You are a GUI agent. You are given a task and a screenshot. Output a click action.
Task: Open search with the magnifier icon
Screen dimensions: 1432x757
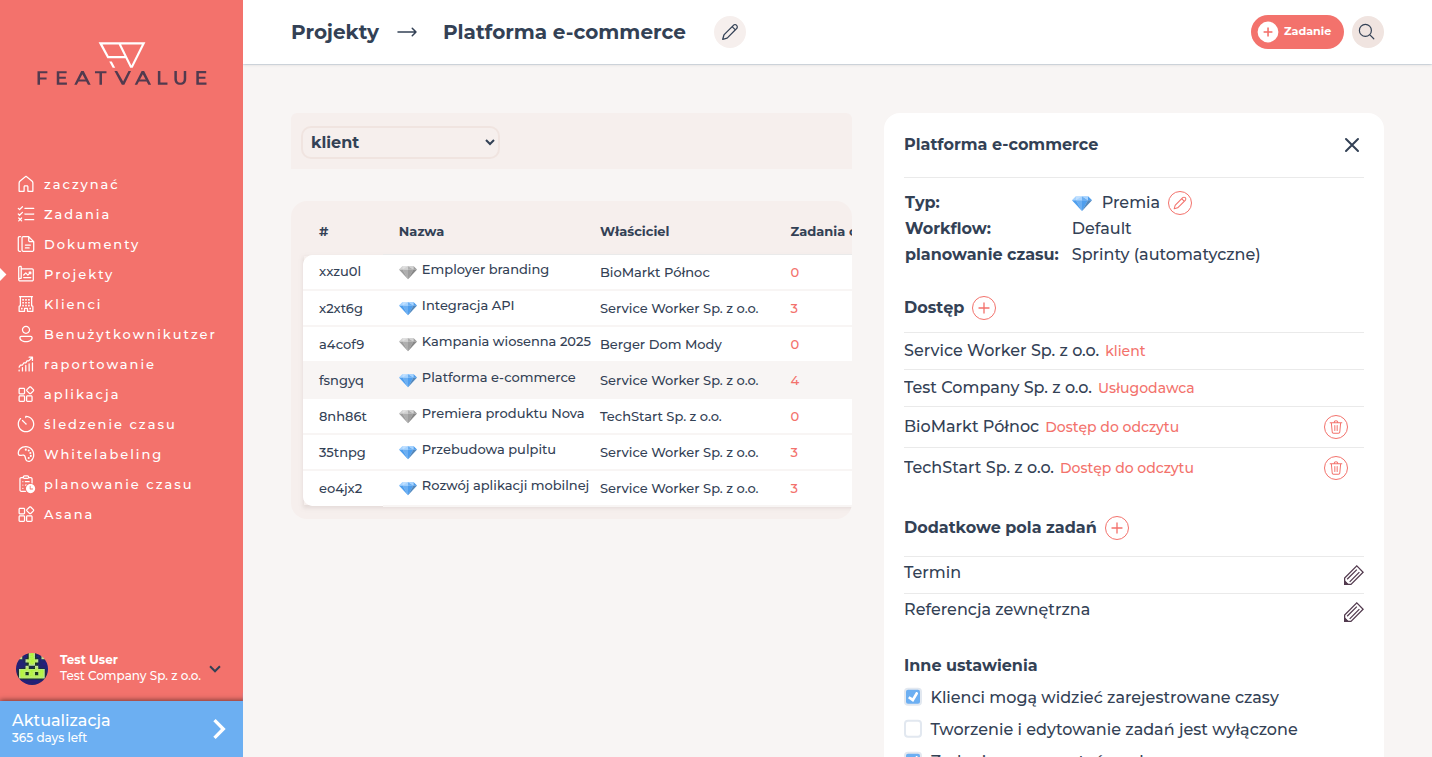click(1367, 32)
